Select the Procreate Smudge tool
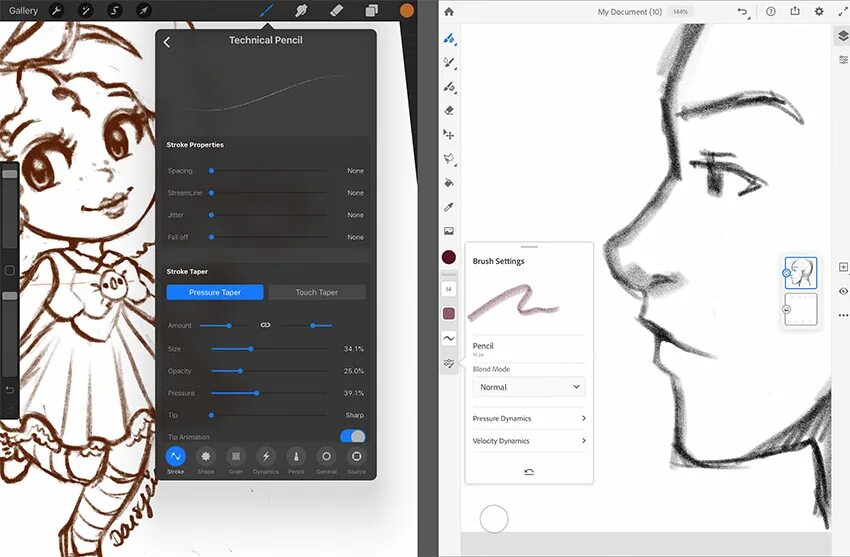 301,10
